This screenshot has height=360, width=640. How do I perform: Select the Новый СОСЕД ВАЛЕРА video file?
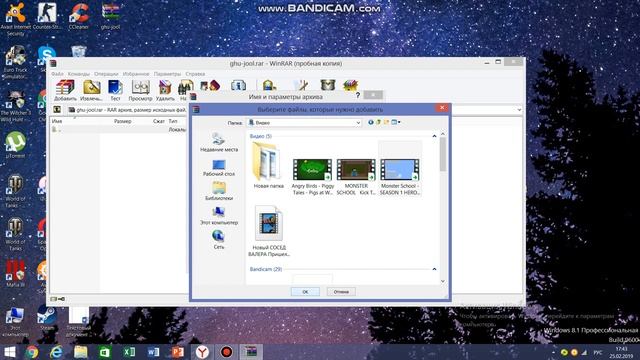point(269,231)
